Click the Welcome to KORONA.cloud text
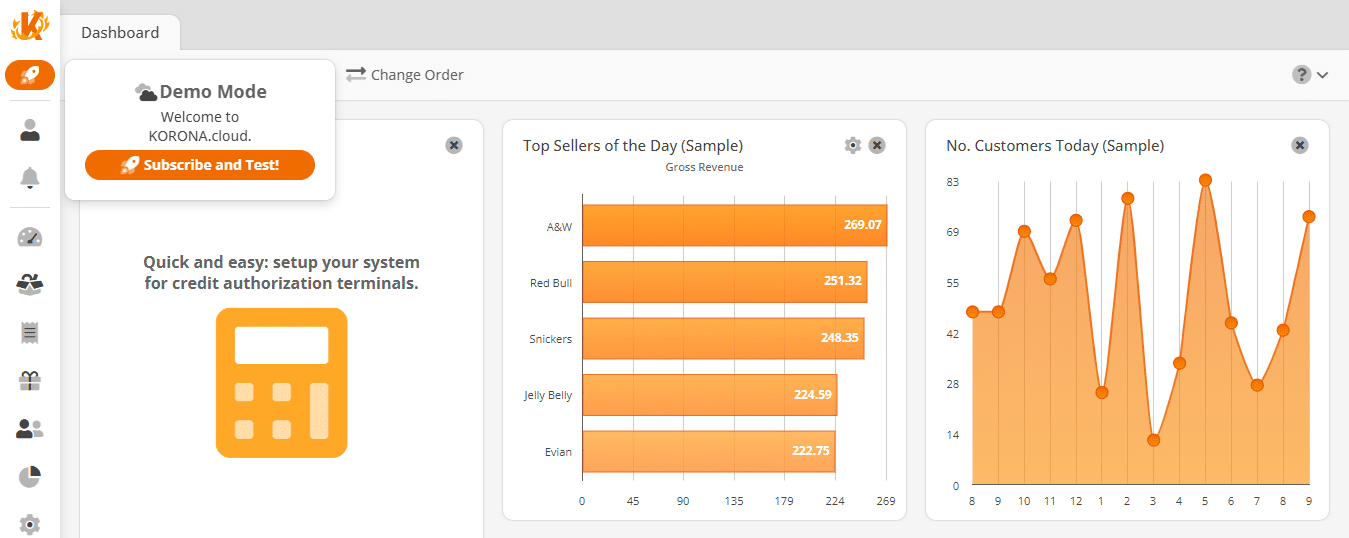The height and width of the screenshot is (538, 1349). 200,126
